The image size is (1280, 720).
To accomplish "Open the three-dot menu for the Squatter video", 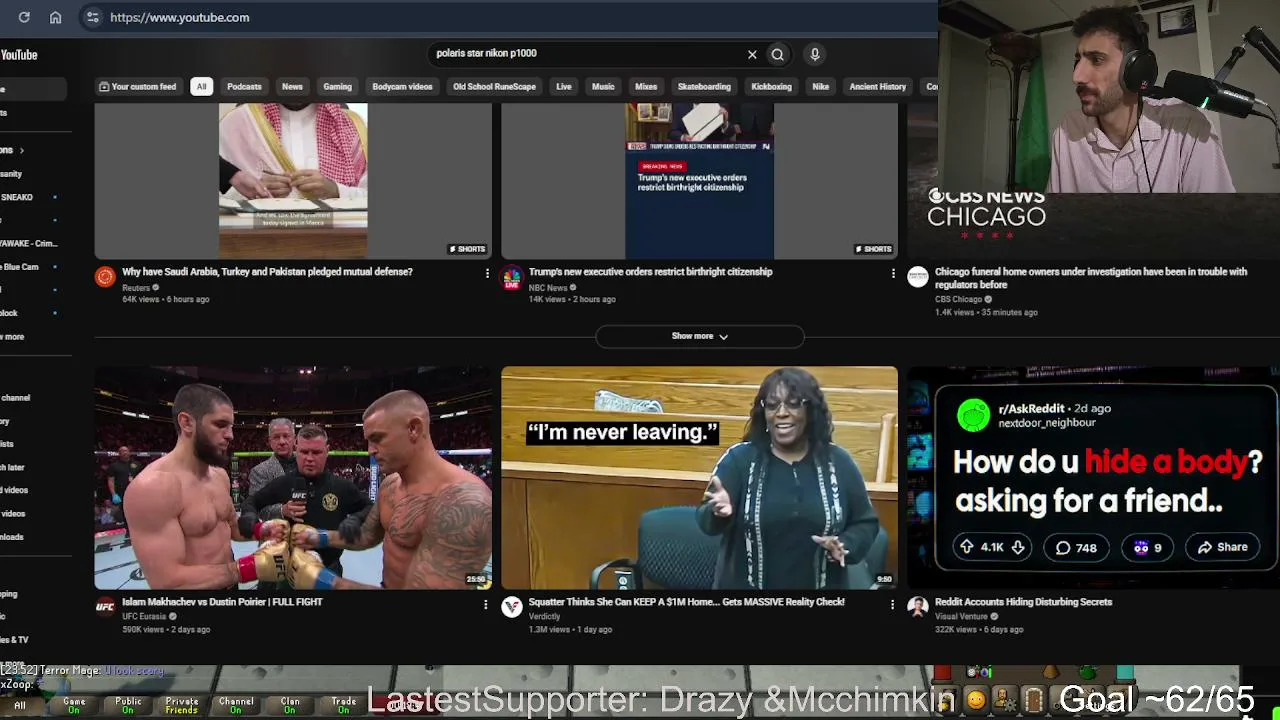I will [892, 604].
